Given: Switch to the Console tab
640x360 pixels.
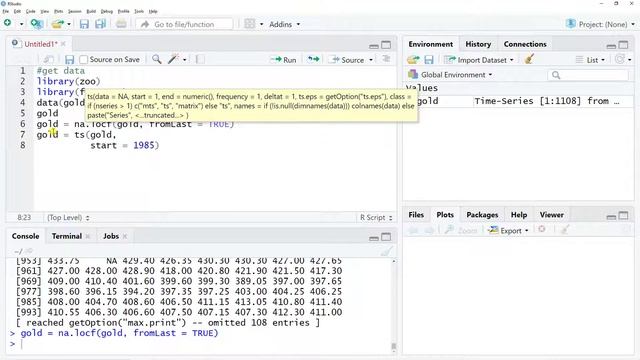Looking at the screenshot, I should [x=25, y=236].
